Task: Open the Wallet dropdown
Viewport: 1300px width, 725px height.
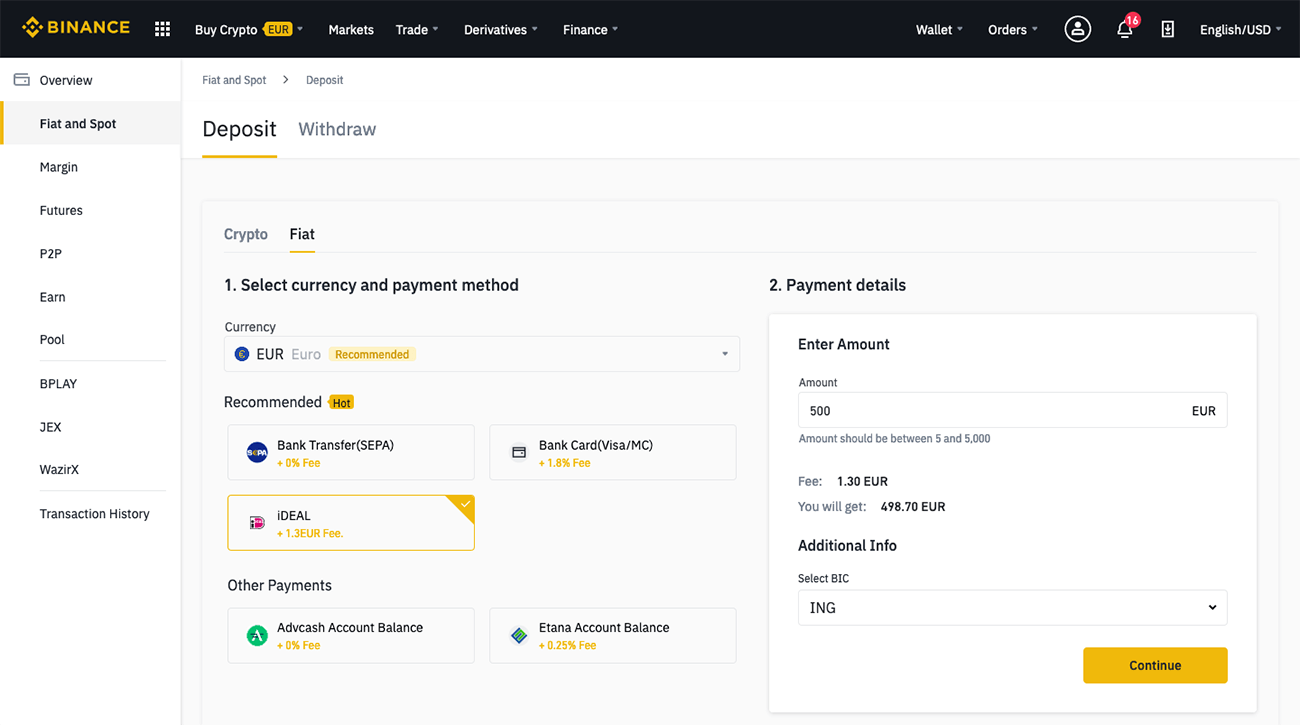Action: coord(939,30)
